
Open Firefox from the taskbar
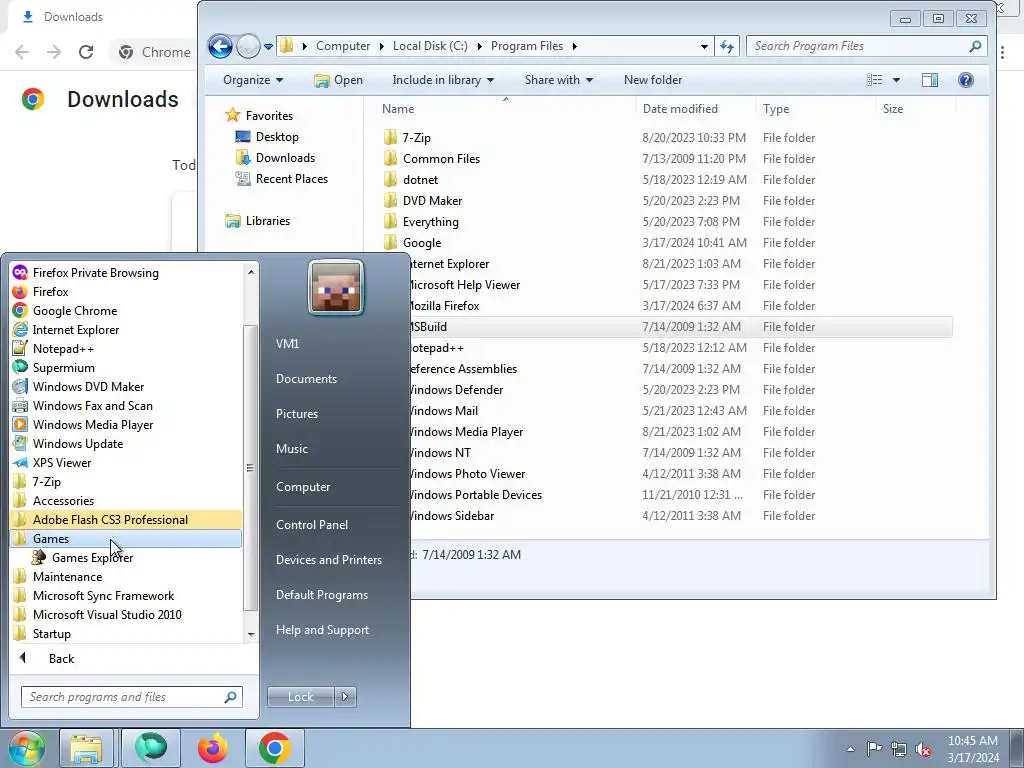[213, 748]
